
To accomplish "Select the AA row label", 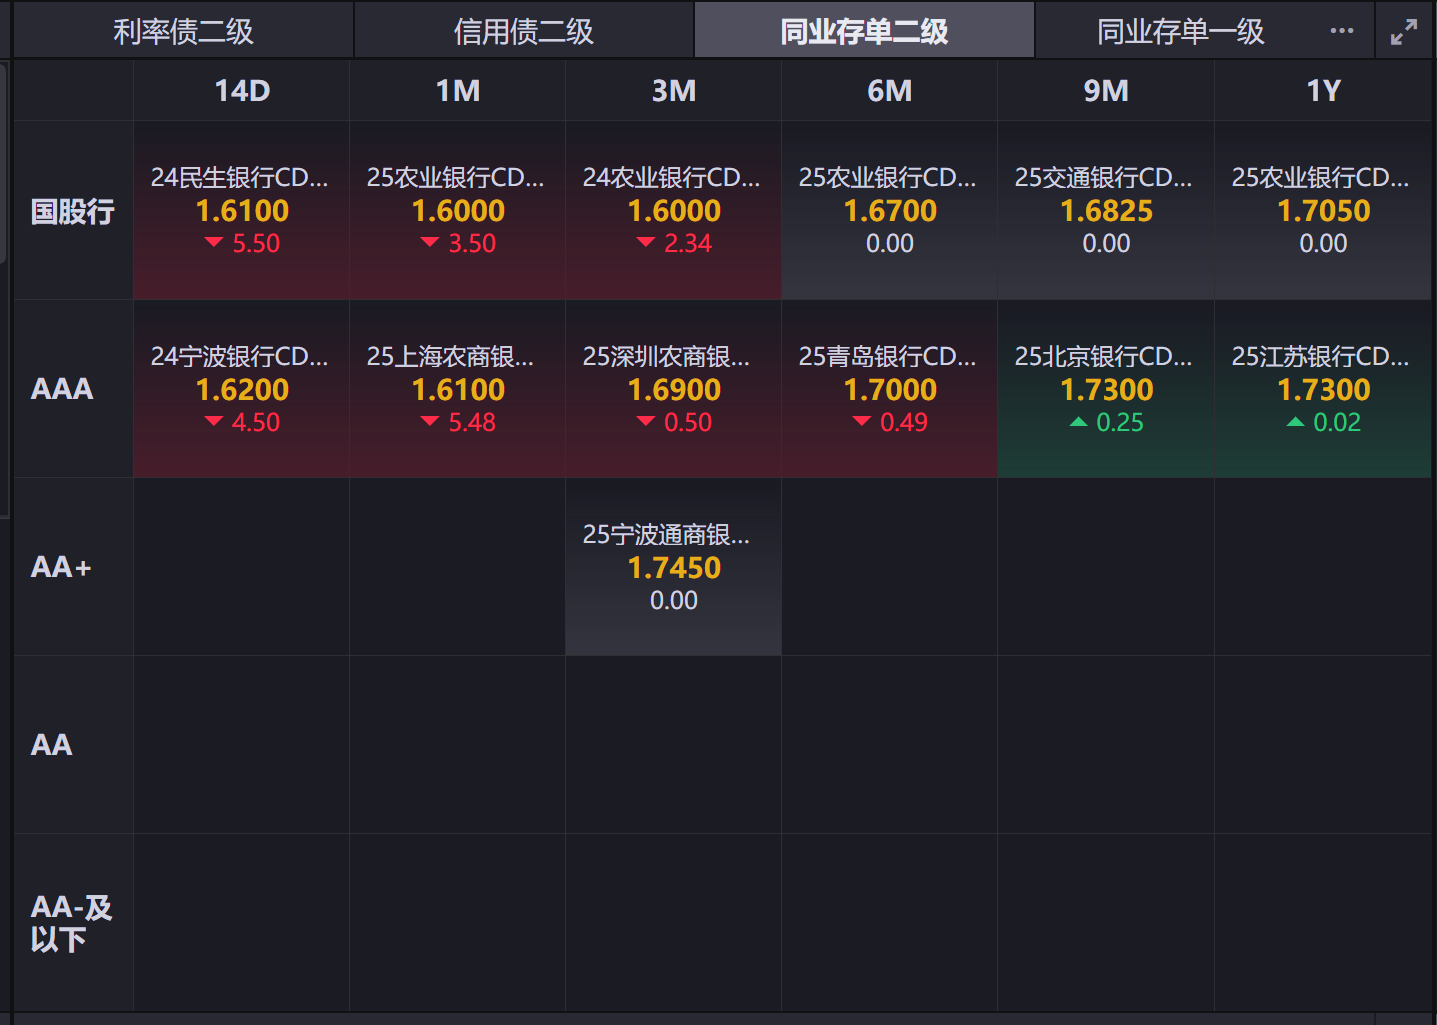I will tap(52, 745).
